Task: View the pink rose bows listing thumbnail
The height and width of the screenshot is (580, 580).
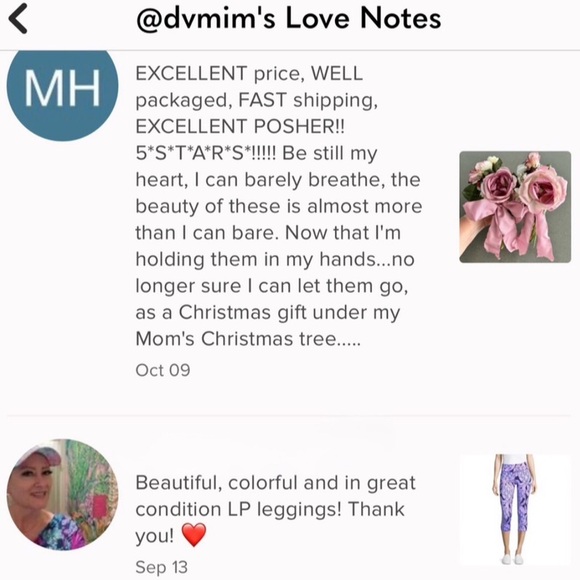Action: (515, 207)
